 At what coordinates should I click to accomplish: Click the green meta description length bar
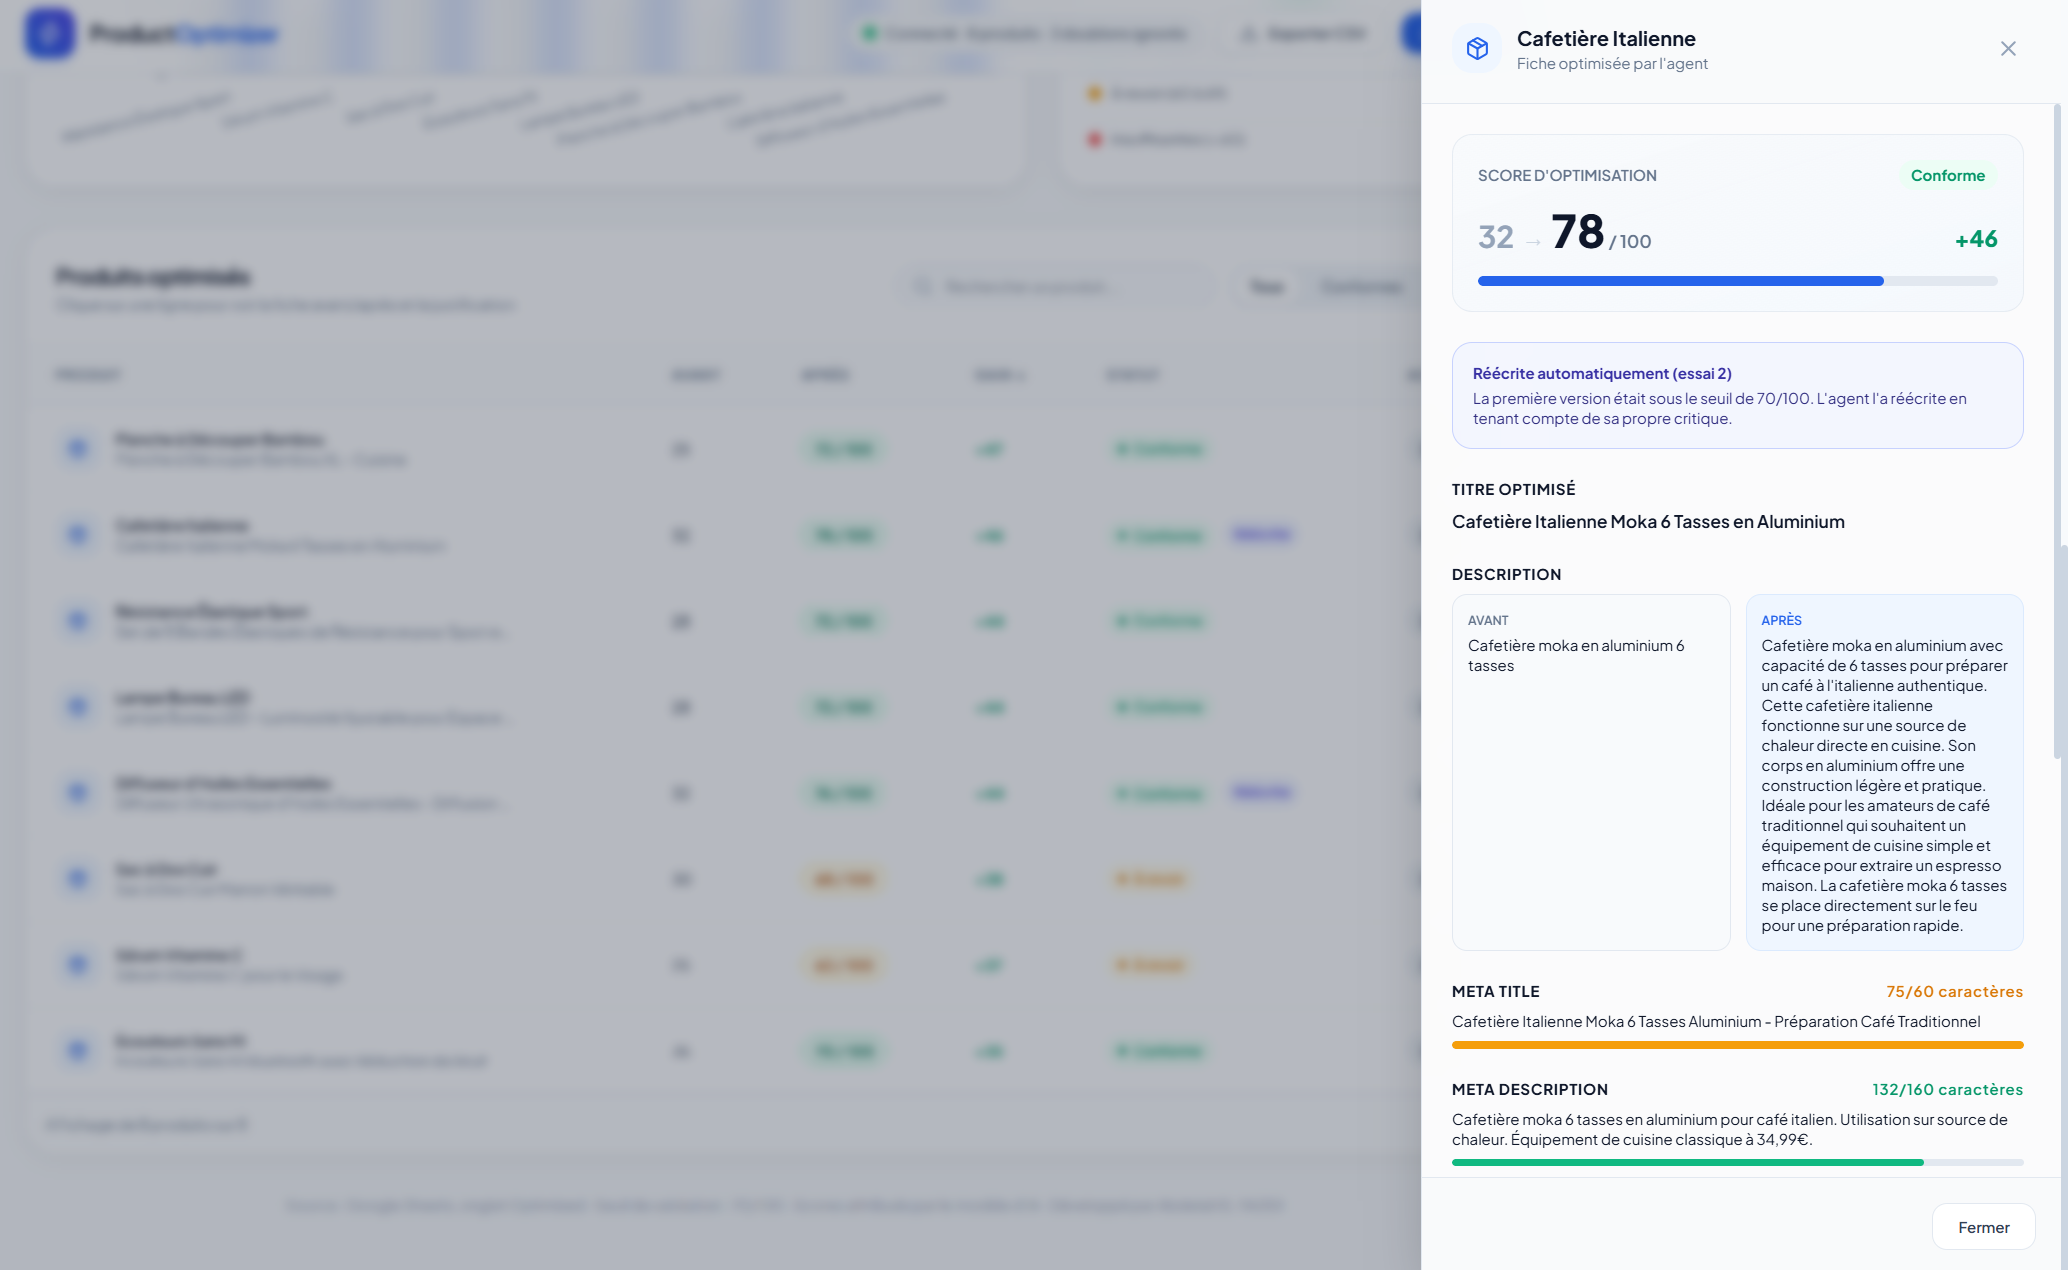[1737, 1163]
